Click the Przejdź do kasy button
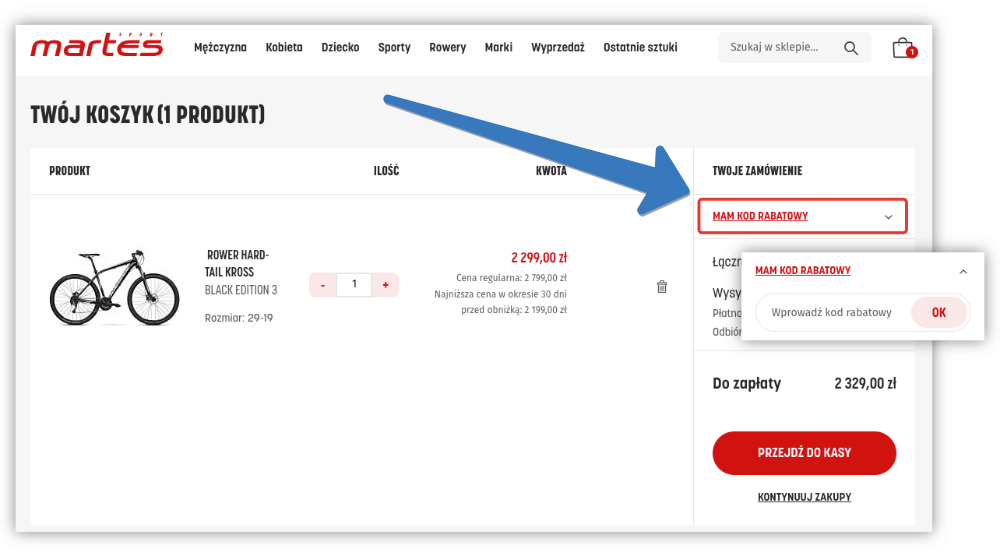 pos(804,453)
